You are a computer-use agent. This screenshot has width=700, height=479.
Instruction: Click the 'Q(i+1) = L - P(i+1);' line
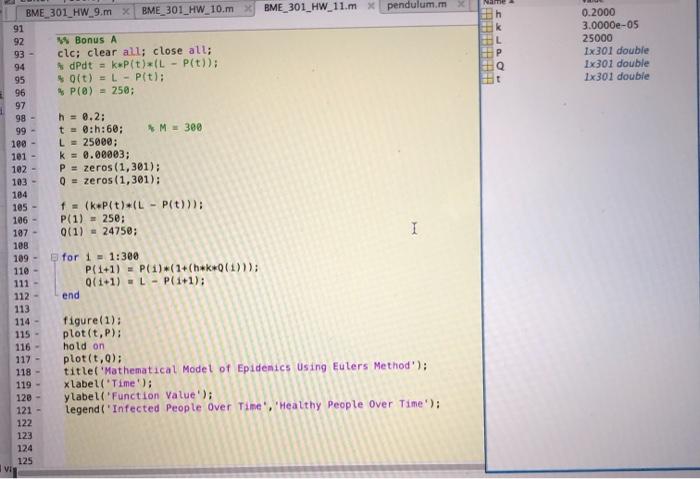pos(145,281)
